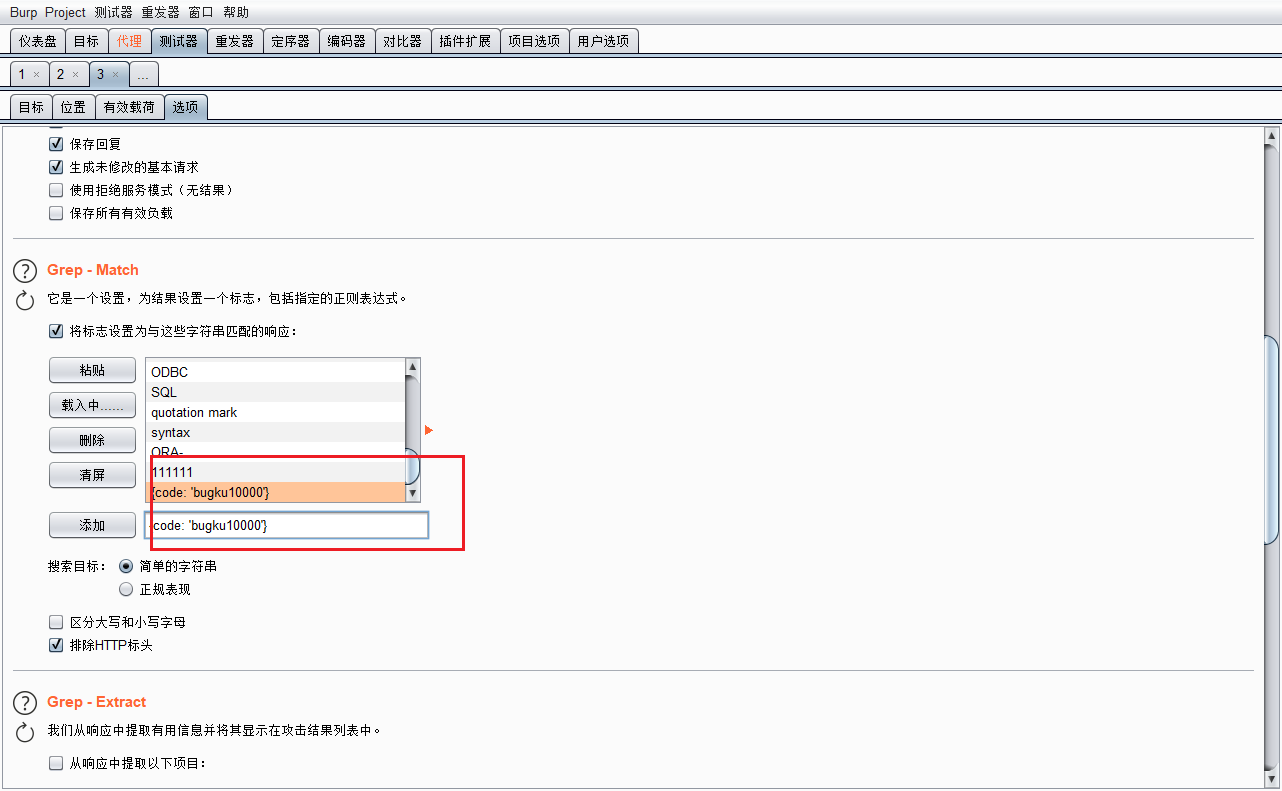Click the help icon beside Grep - Extract

pos(24,702)
